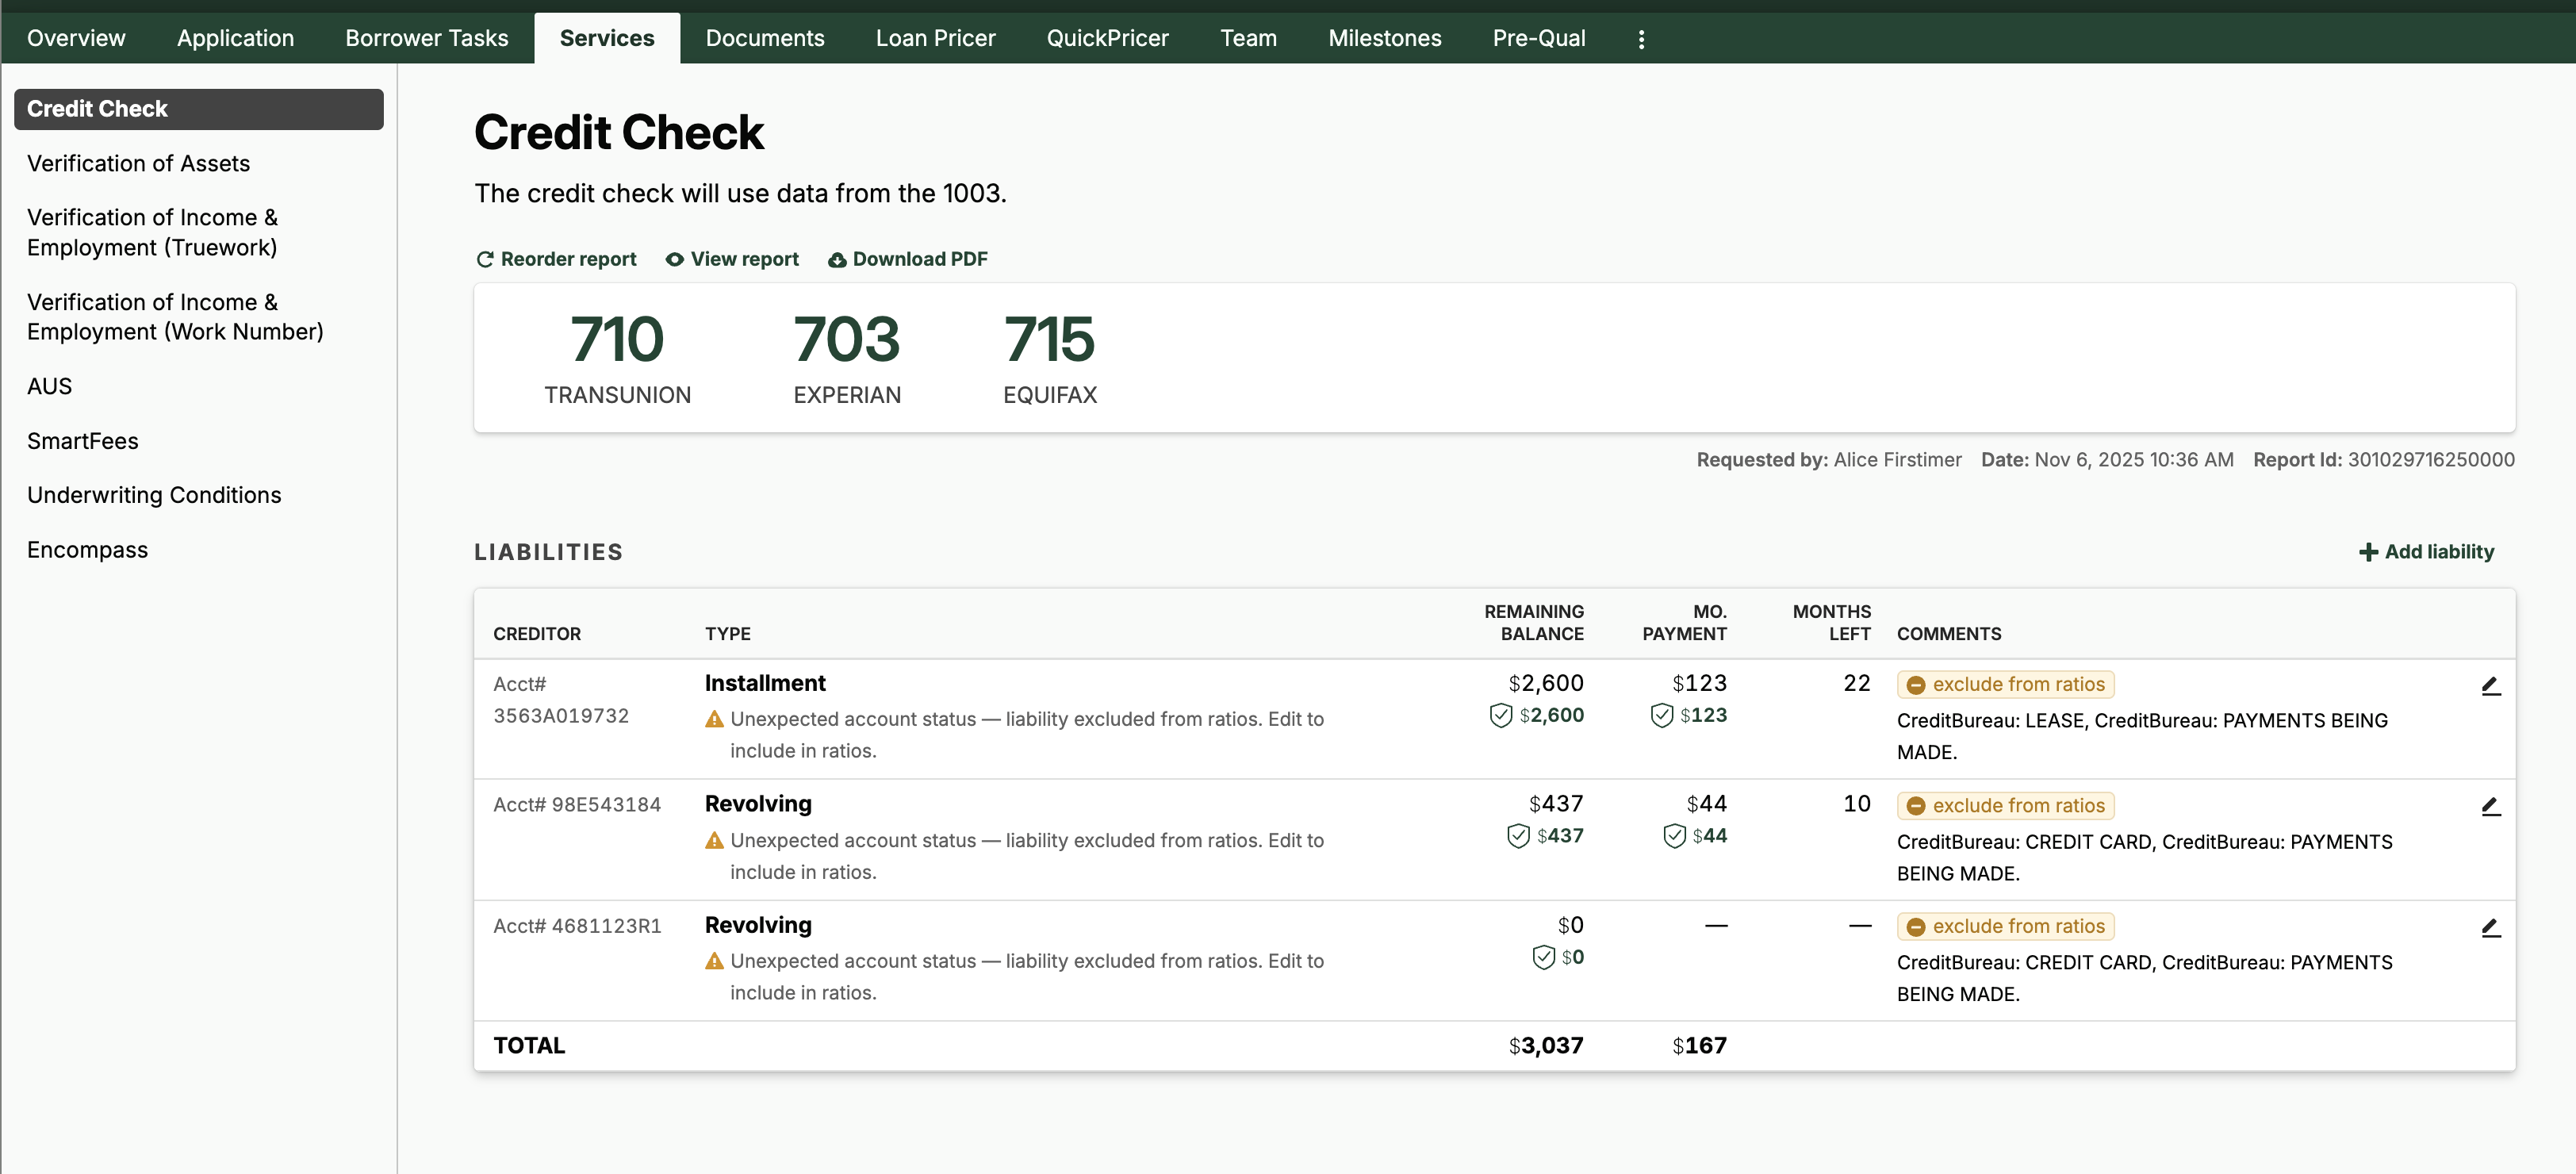Screen dimensions: 2576x1174
Task: Click the Reorder report refresh icon
Action: tap(485, 259)
